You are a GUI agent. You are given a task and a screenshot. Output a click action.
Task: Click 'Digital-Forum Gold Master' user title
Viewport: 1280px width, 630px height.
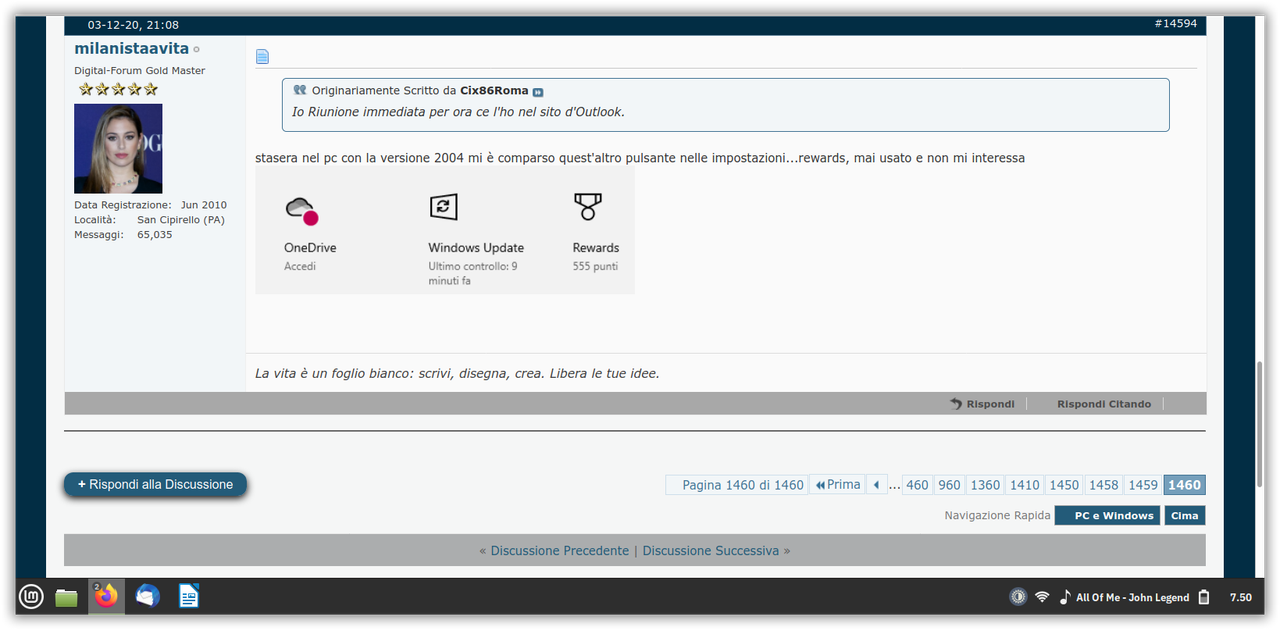click(x=139, y=71)
